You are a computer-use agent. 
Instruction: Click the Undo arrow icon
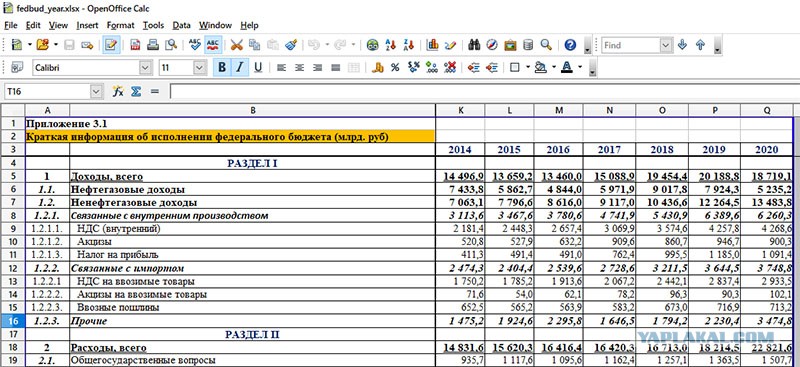pos(314,45)
